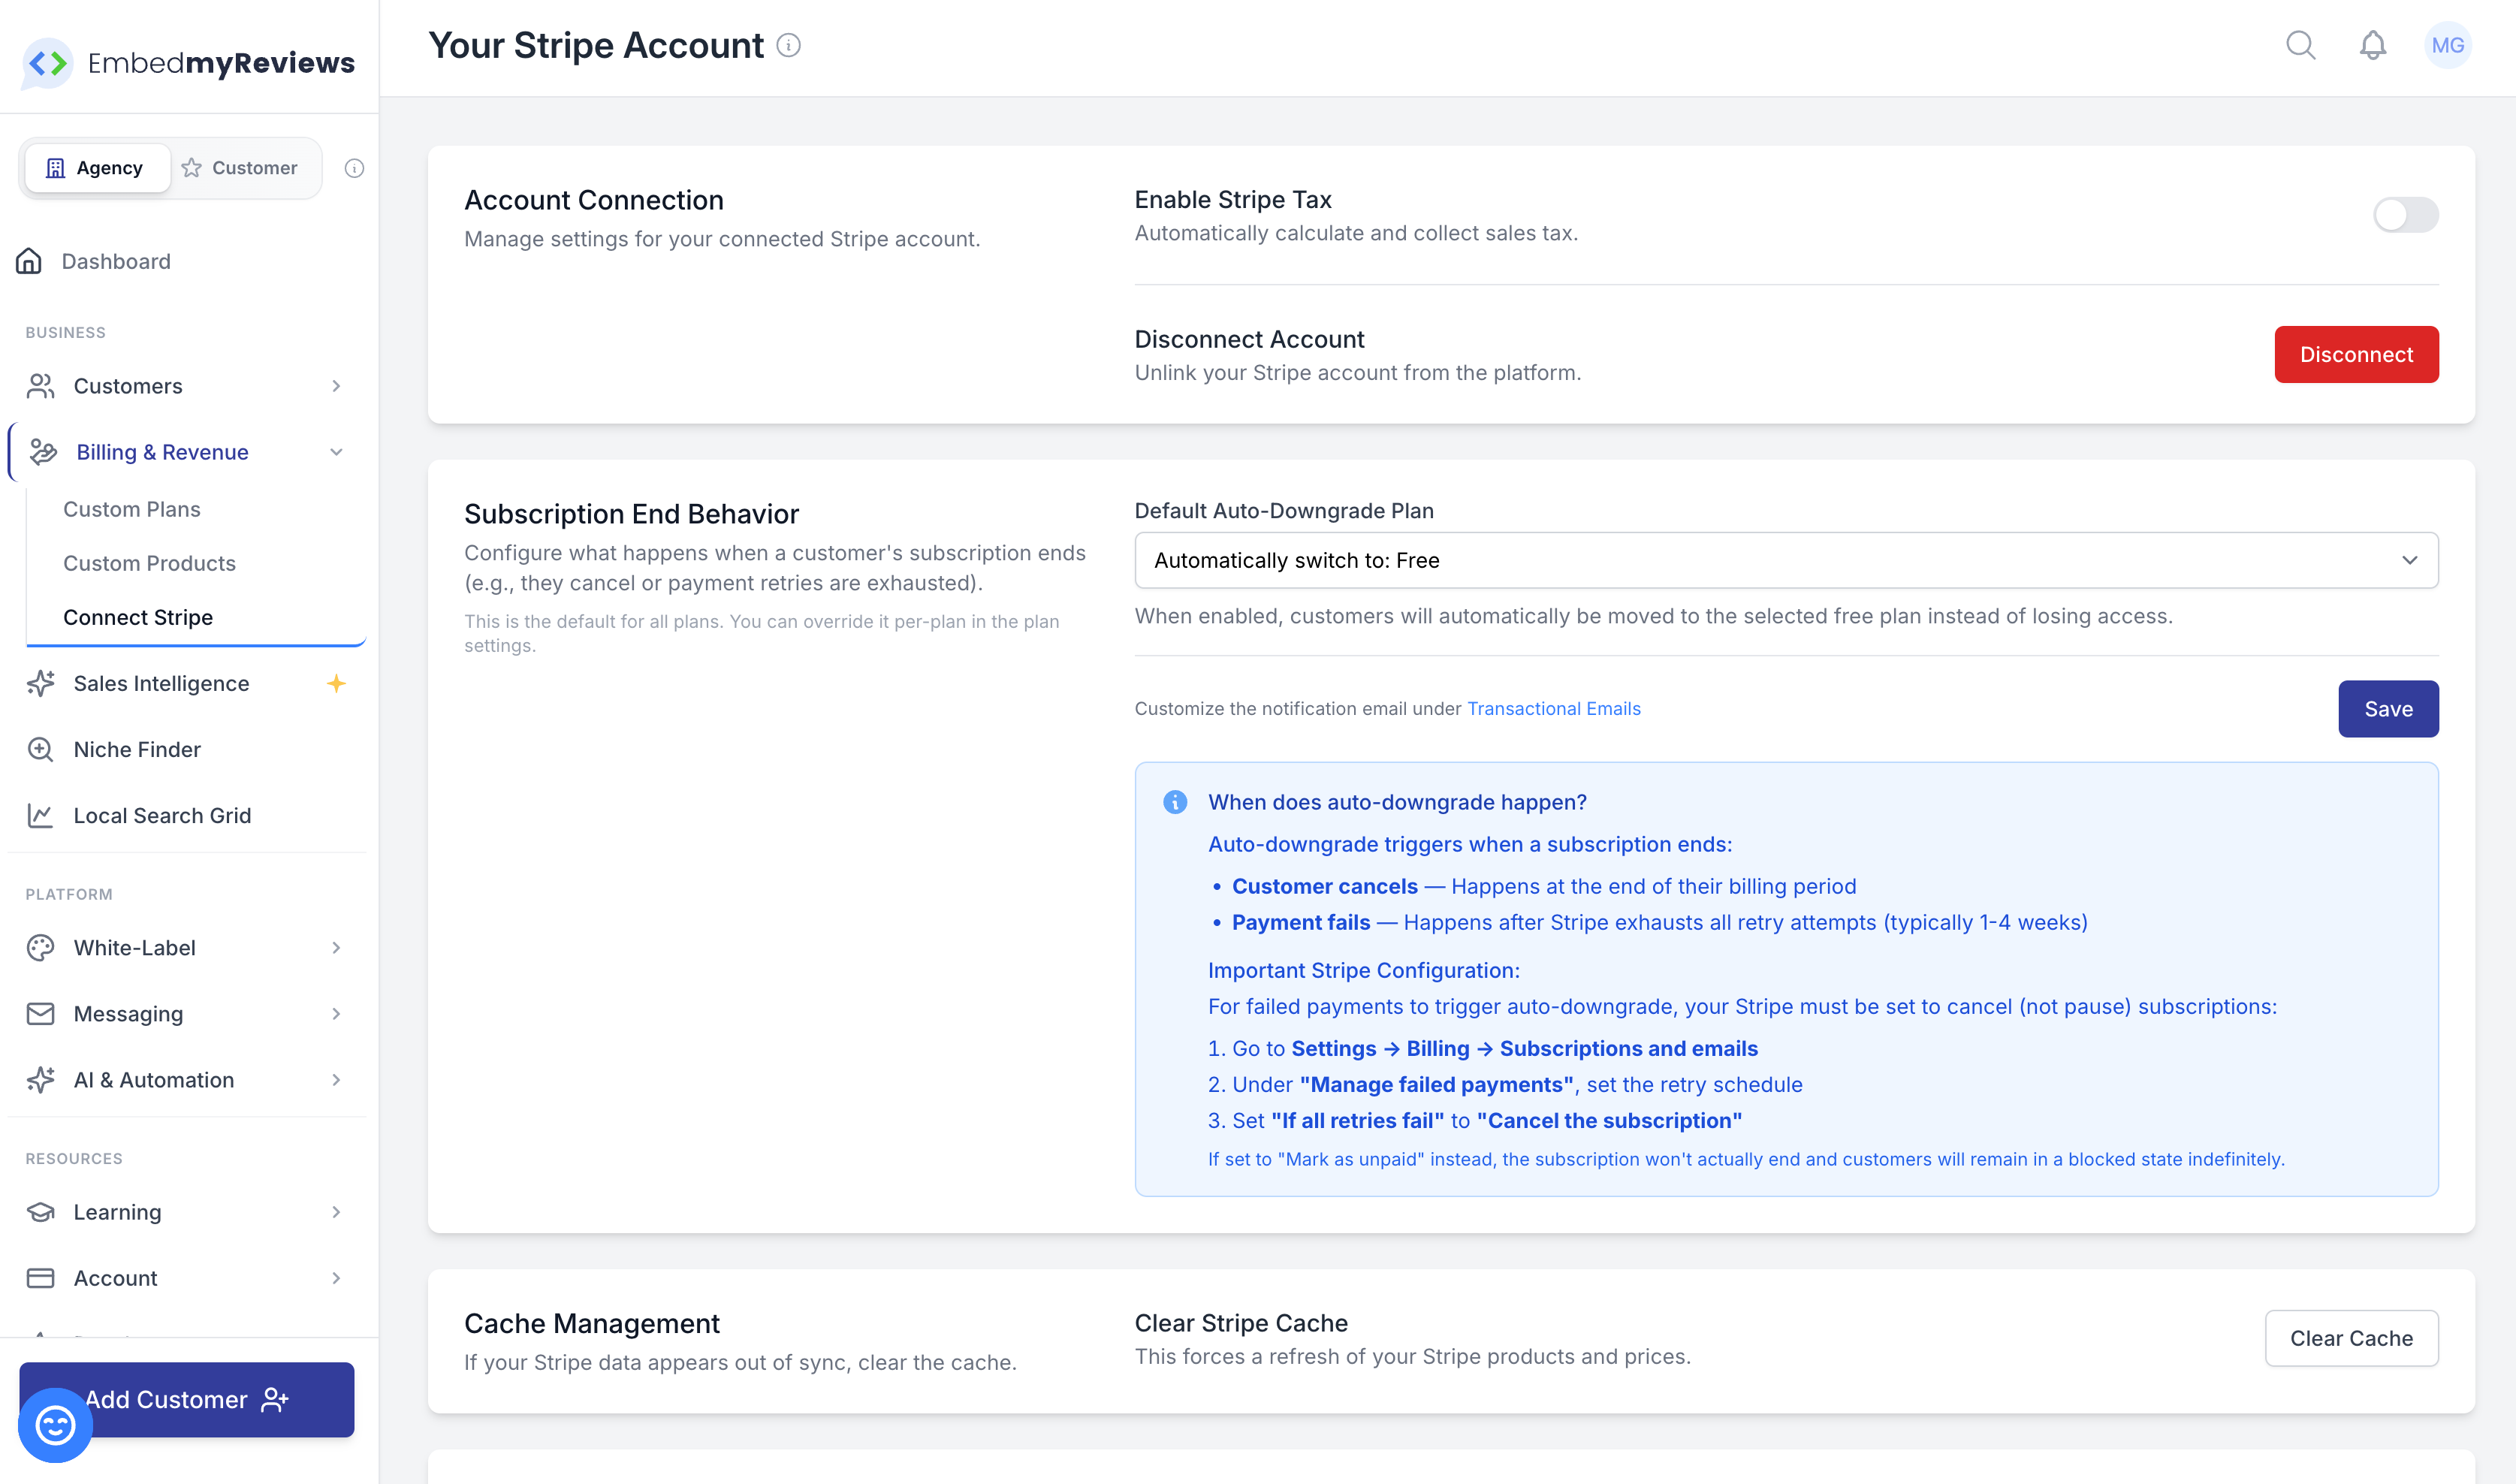The image size is (2516, 1484).
Task: Expand the Customers submenu chevron
Action: (336, 386)
